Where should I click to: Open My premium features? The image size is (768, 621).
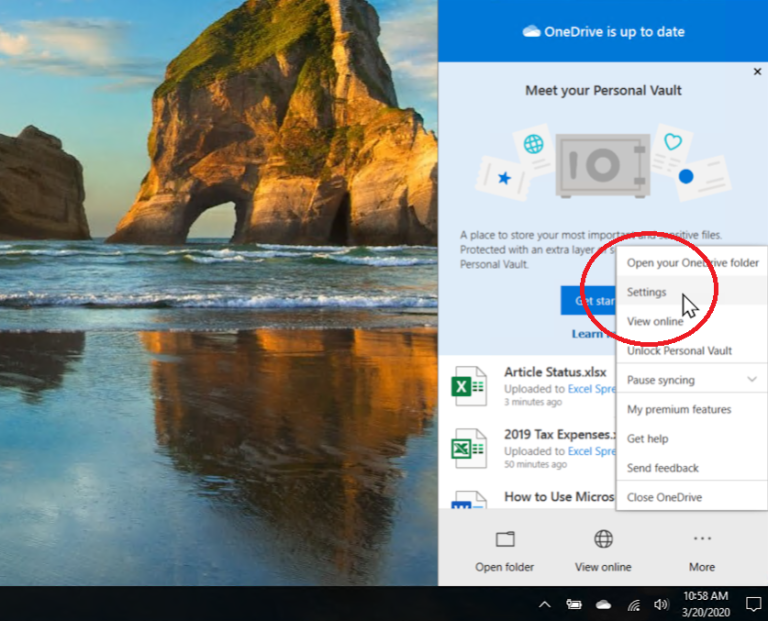click(x=692, y=409)
